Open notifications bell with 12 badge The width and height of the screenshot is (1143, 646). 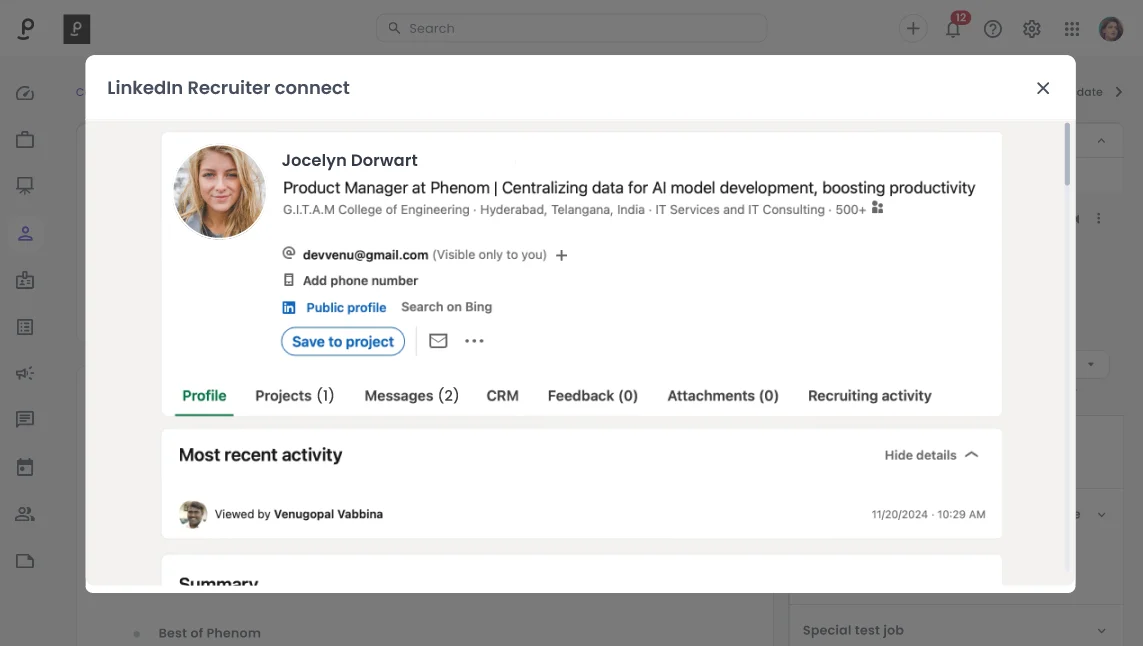point(953,28)
